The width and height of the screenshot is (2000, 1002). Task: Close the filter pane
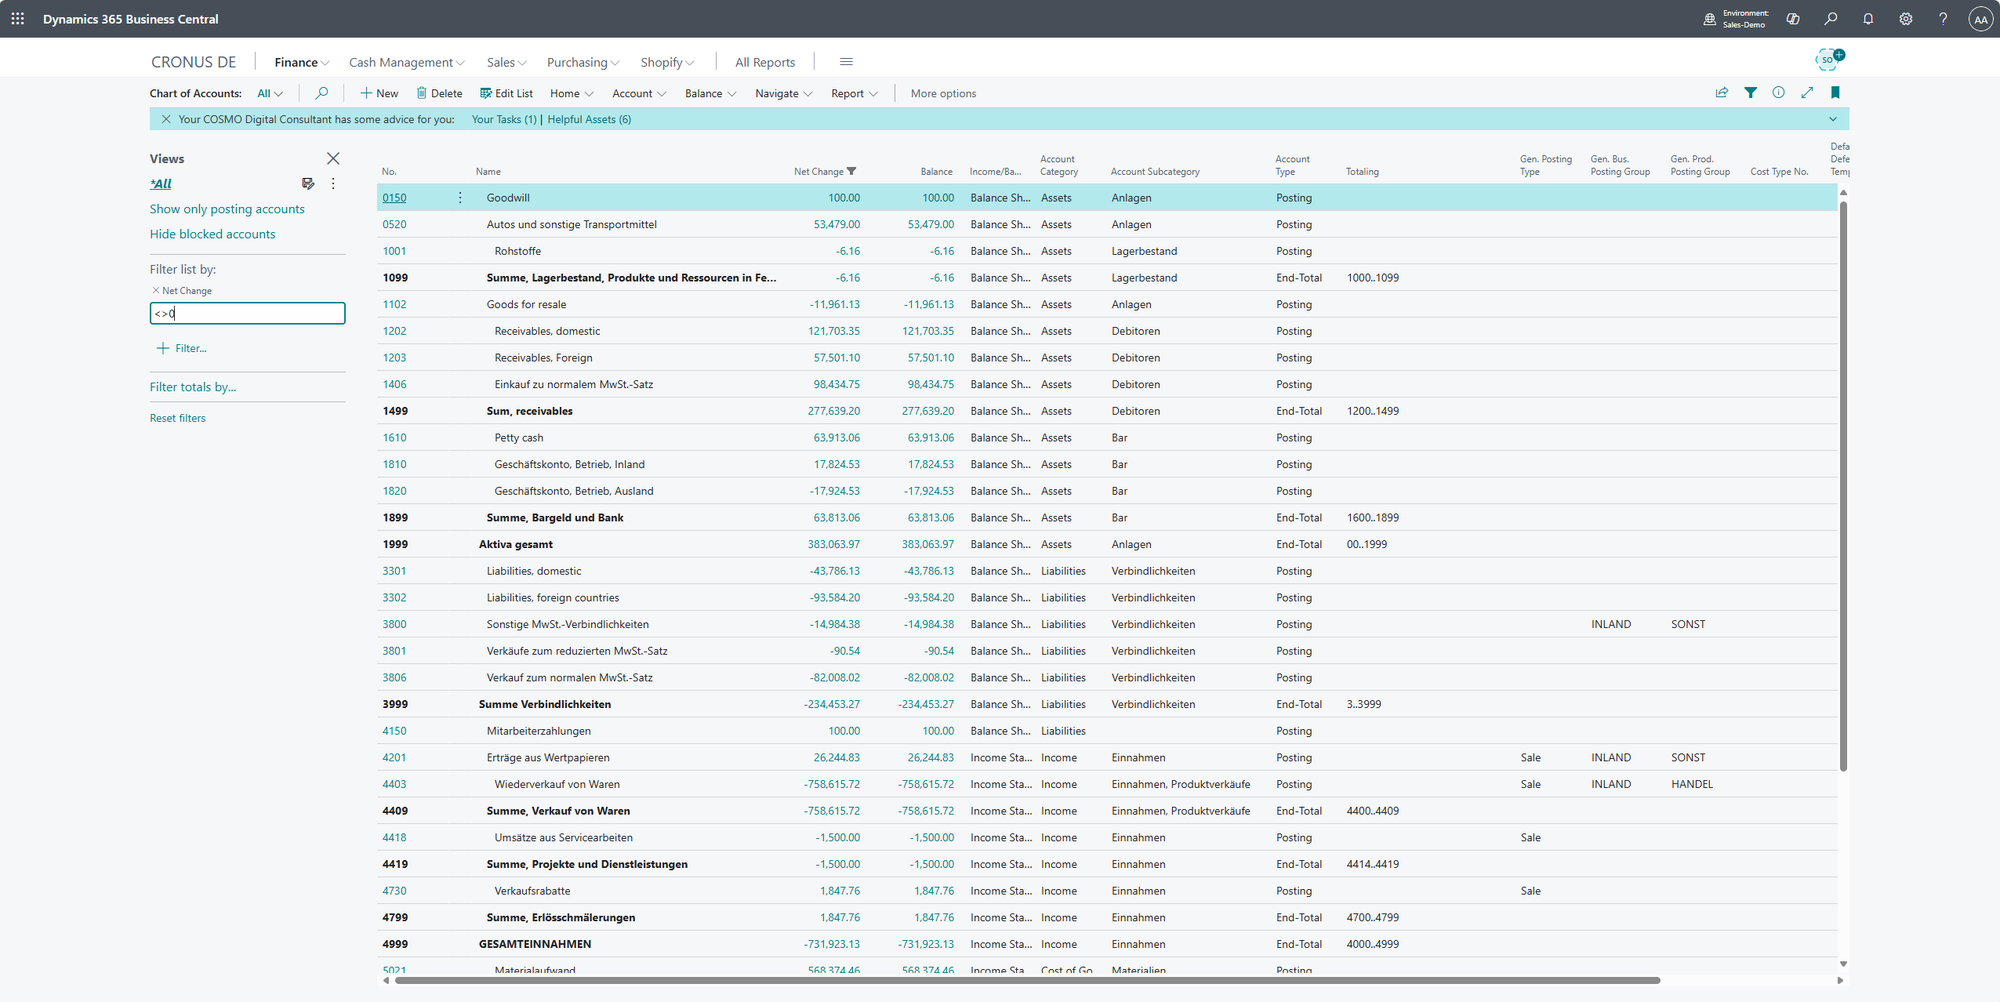[333, 159]
